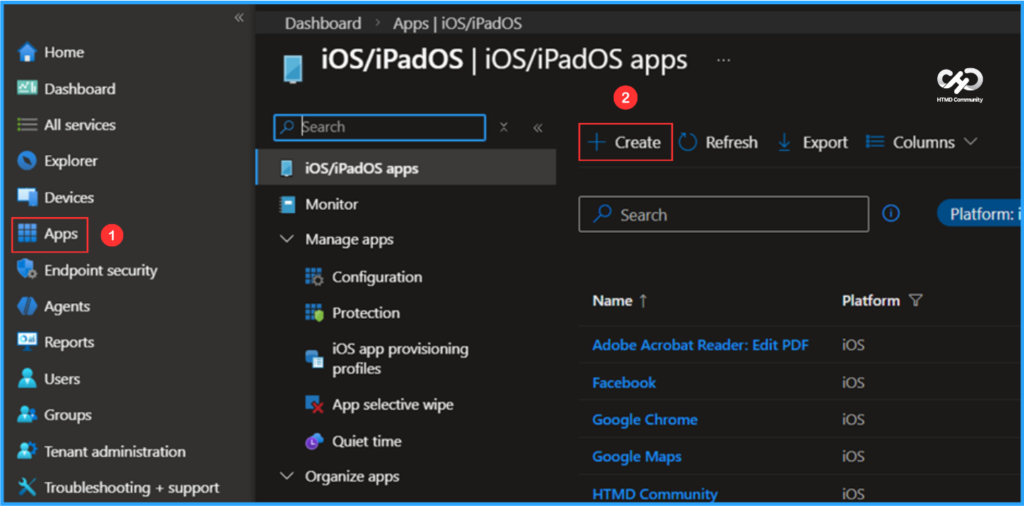Click the Configuration gear grid icon
This screenshot has height=506, width=1024.
coord(314,277)
